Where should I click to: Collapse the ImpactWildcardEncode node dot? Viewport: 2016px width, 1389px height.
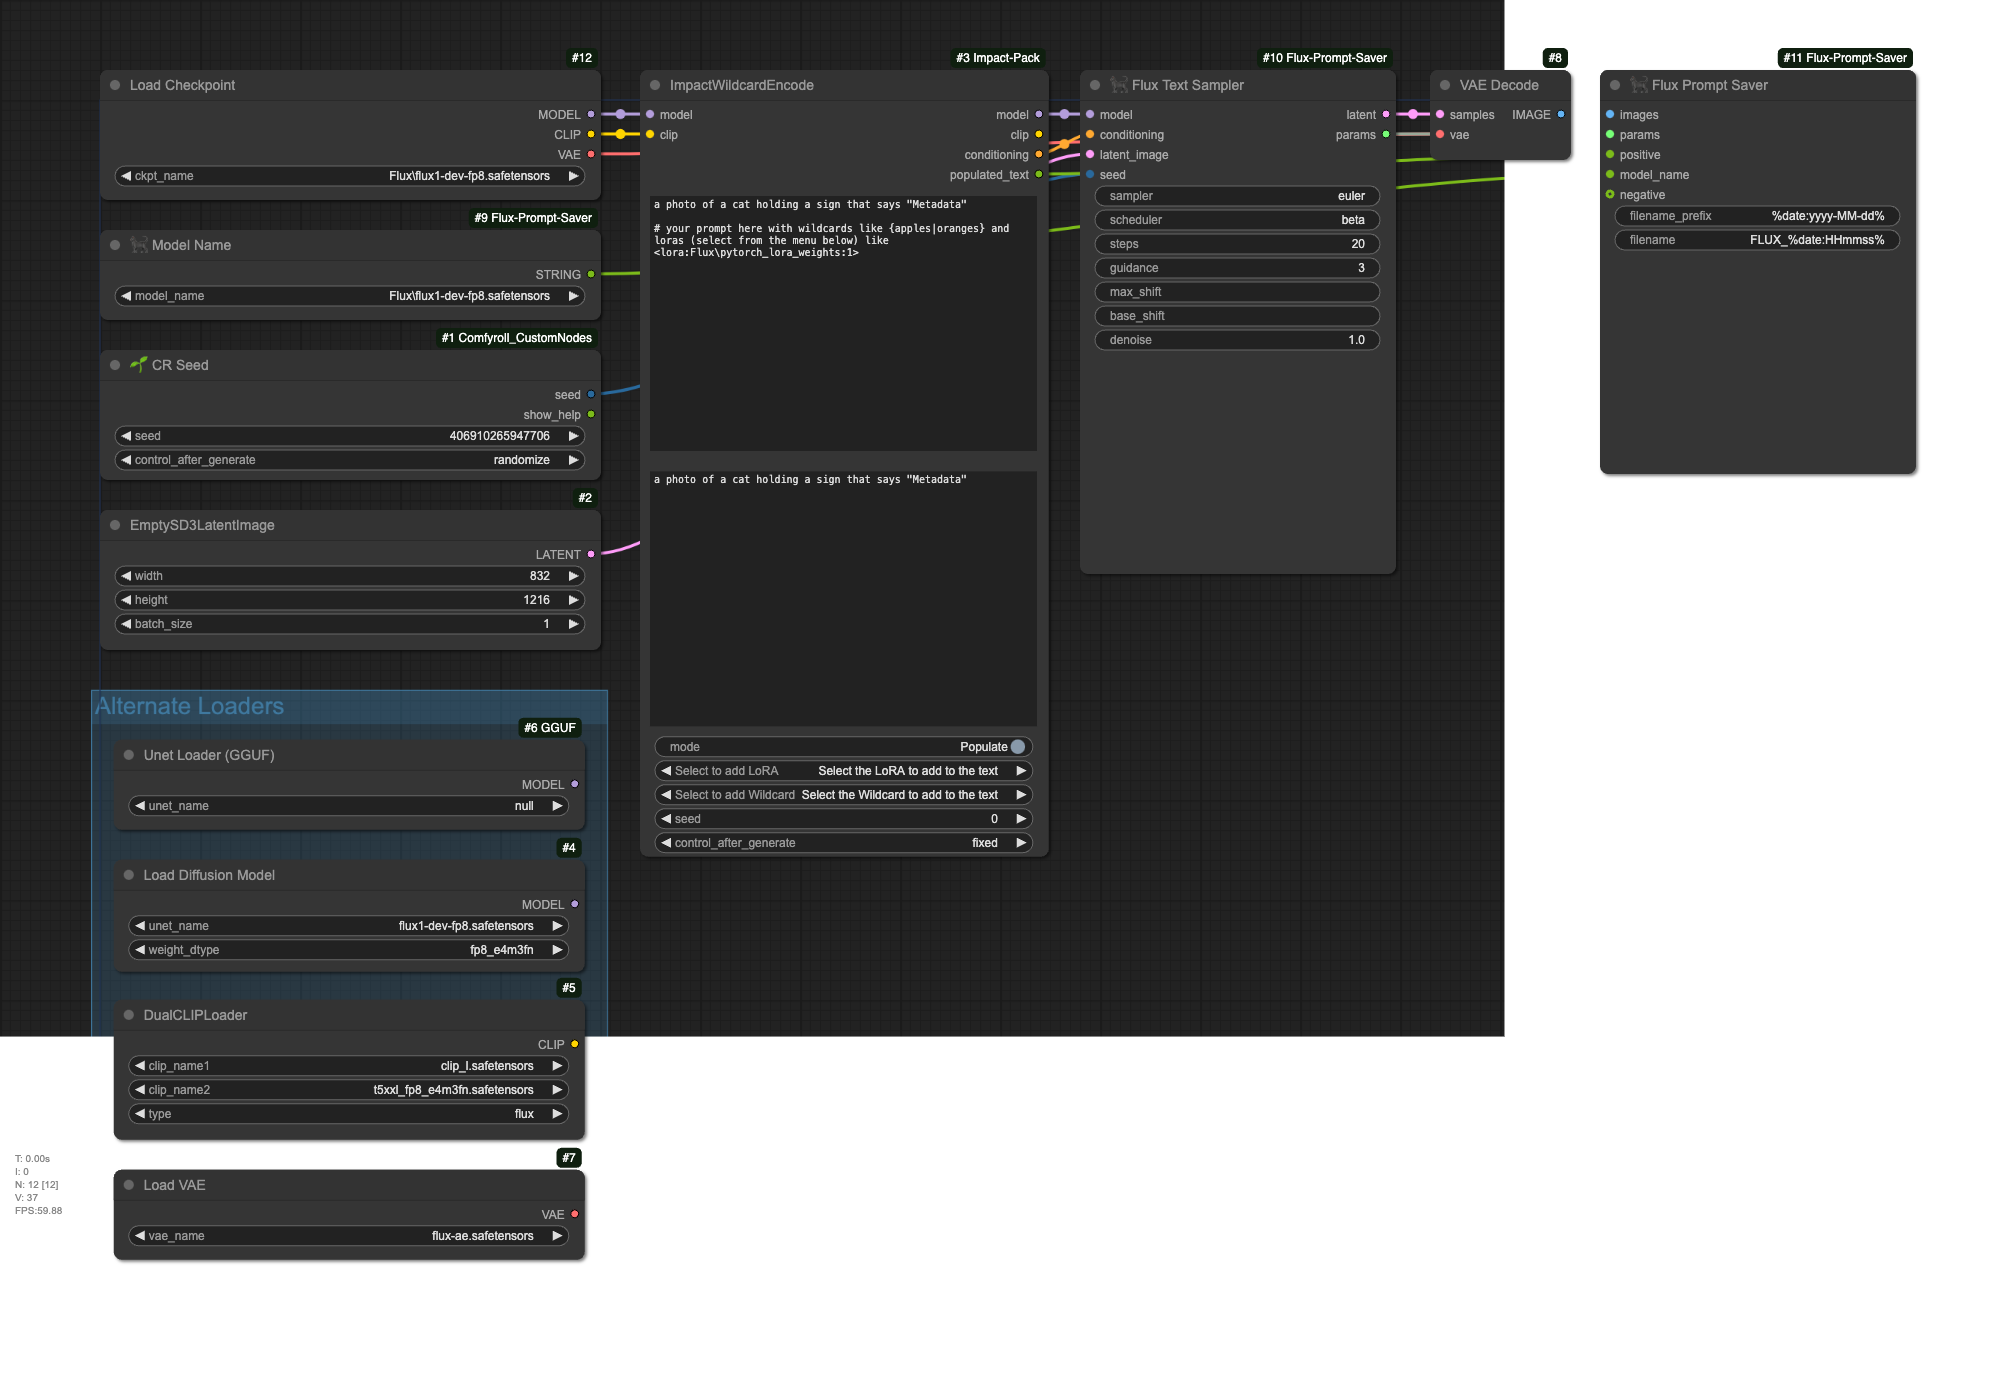click(x=655, y=85)
